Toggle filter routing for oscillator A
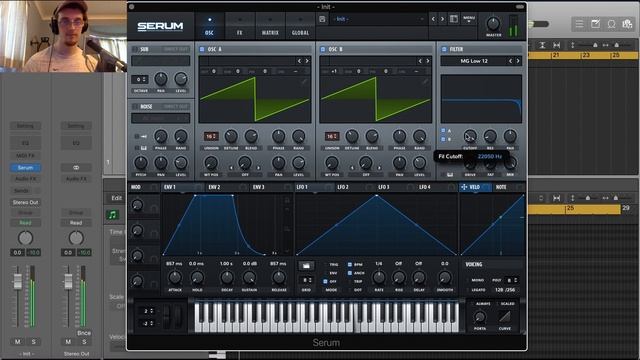Image resolution: width=640 pixels, height=360 pixels. [443, 131]
